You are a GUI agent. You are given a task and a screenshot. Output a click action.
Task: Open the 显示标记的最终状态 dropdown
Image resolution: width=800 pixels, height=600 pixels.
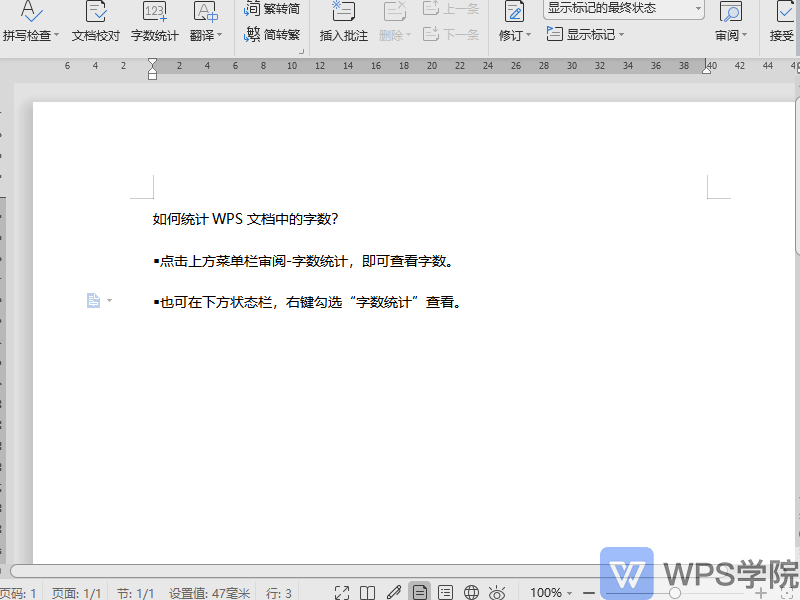[624, 9]
